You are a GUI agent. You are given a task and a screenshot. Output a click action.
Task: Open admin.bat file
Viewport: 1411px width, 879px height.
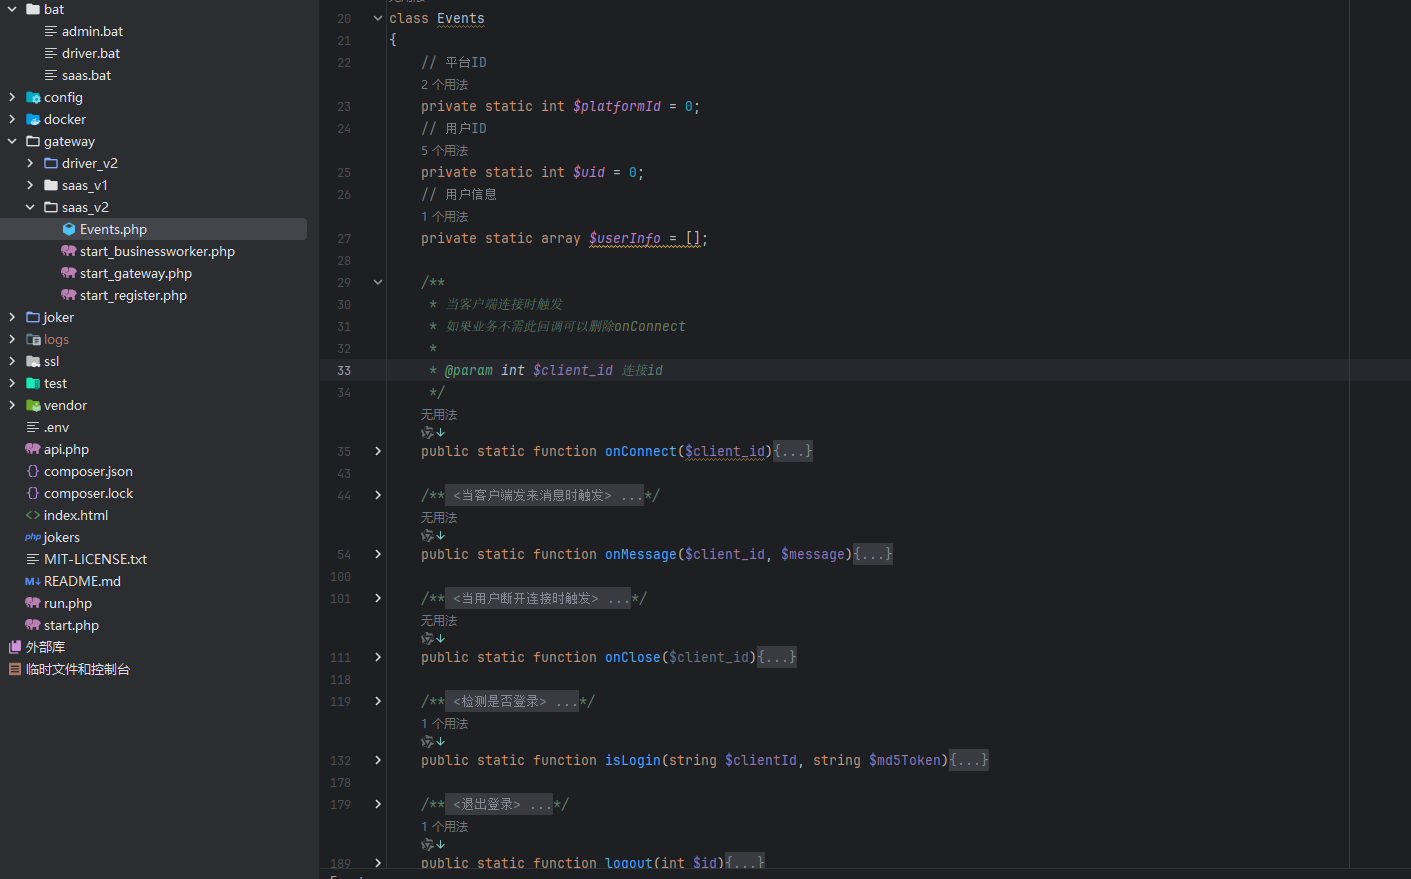pyautogui.click(x=92, y=31)
